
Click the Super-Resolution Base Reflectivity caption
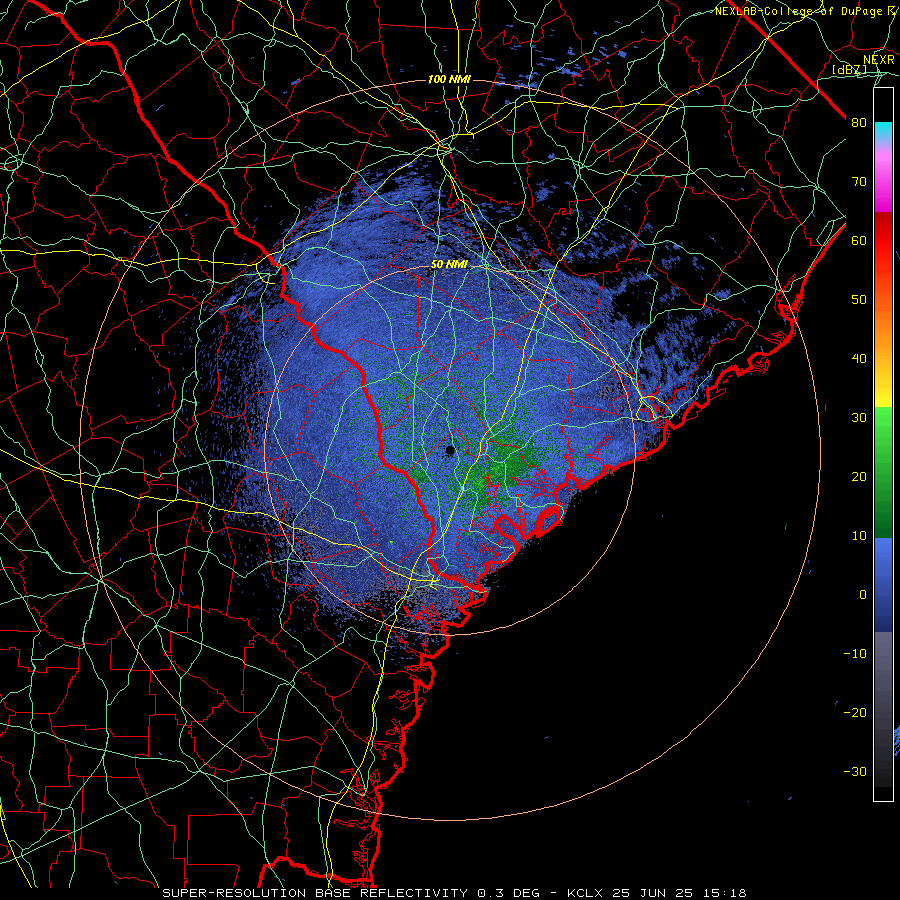[315, 893]
